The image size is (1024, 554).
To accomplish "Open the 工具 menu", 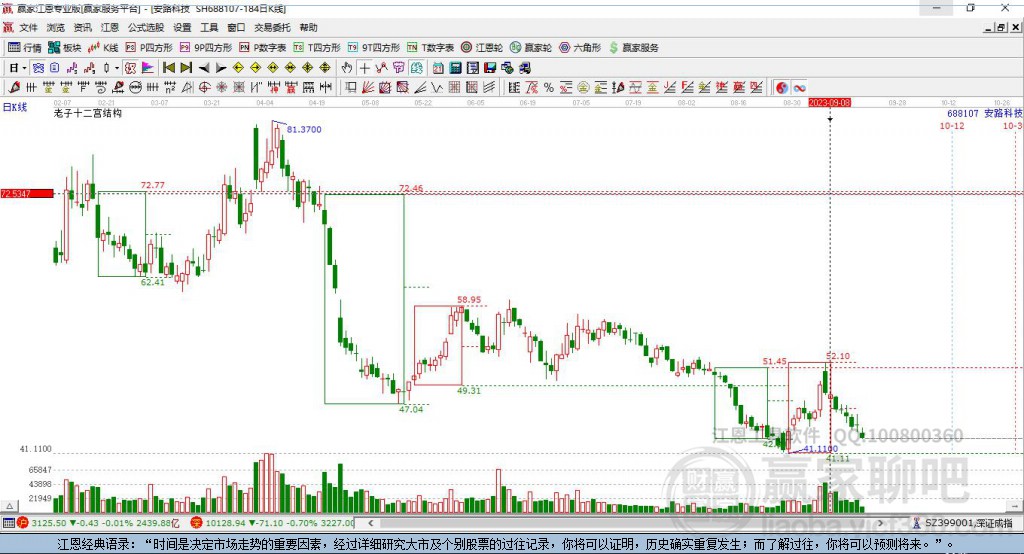I will (x=209, y=27).
